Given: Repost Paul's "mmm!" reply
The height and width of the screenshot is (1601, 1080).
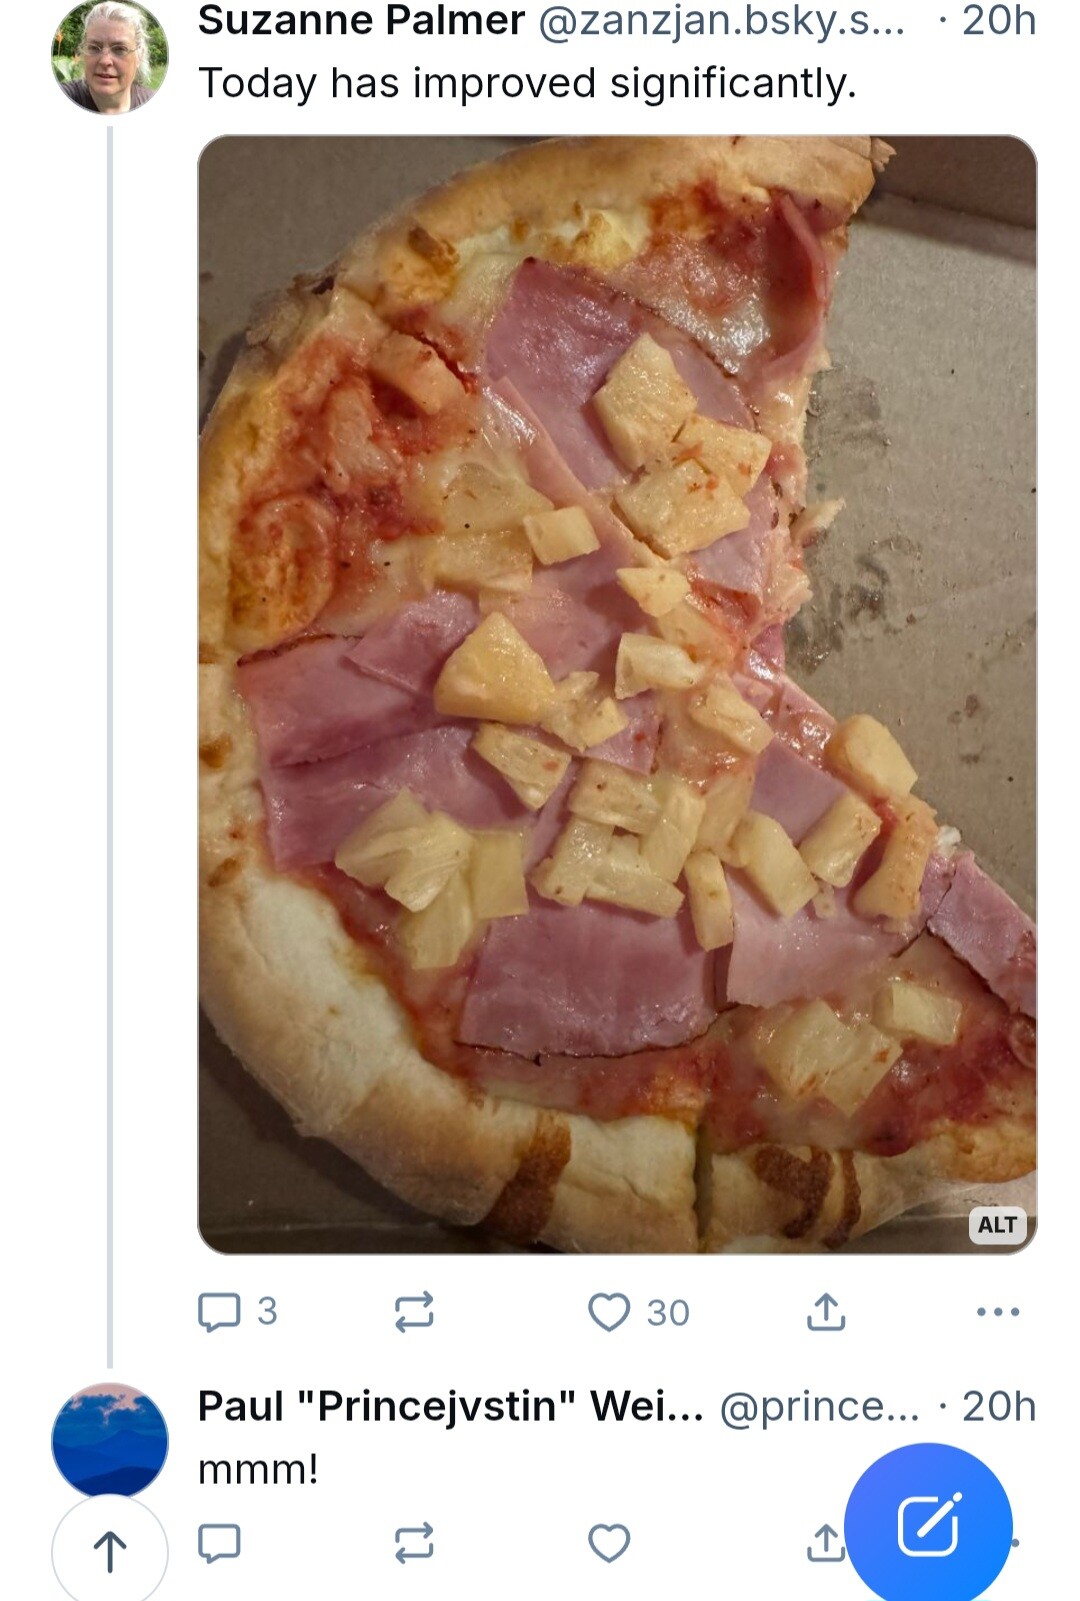Looking at the screenshot, I should [414, 1543].
